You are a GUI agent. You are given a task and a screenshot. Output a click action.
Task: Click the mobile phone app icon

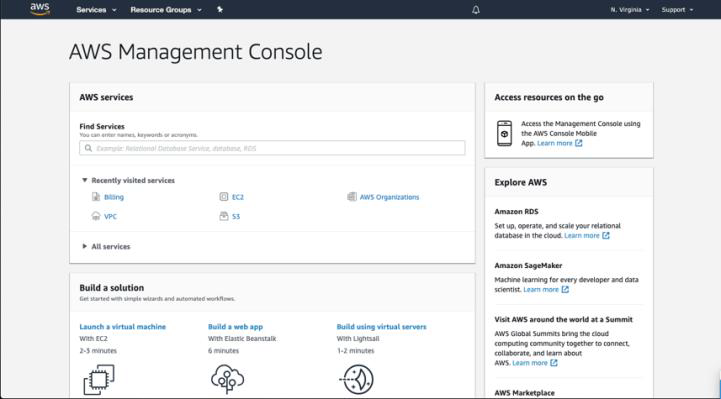(x=504, y=133)
